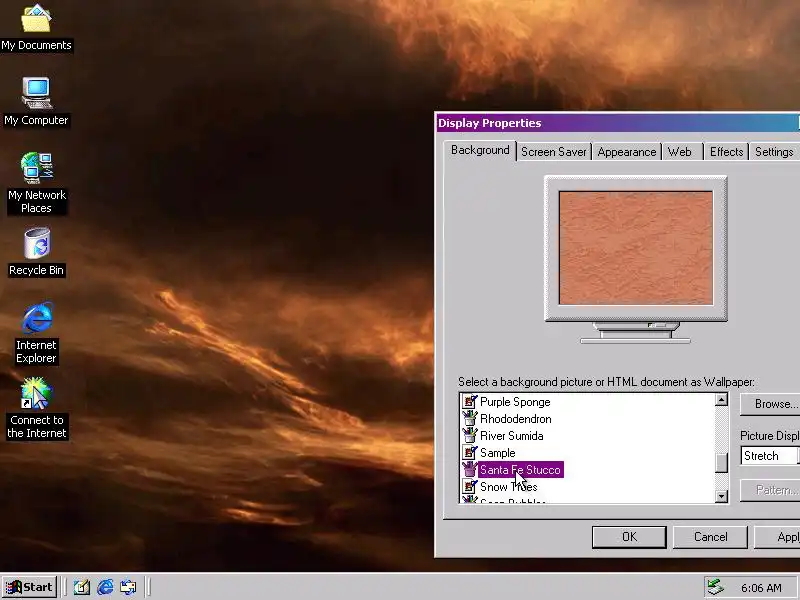Click the wallpaper preview monitor
This screenshot has width=800, height=600.
click(x=636, y=259)
